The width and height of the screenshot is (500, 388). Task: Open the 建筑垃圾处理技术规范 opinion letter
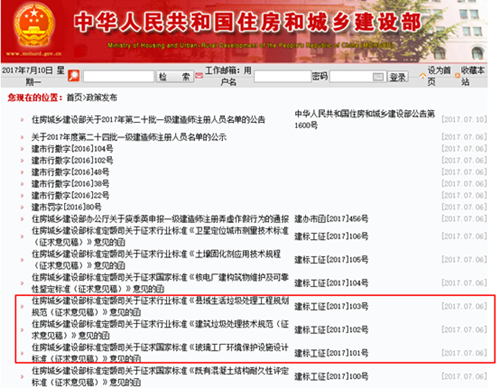[x=160, y=330]
